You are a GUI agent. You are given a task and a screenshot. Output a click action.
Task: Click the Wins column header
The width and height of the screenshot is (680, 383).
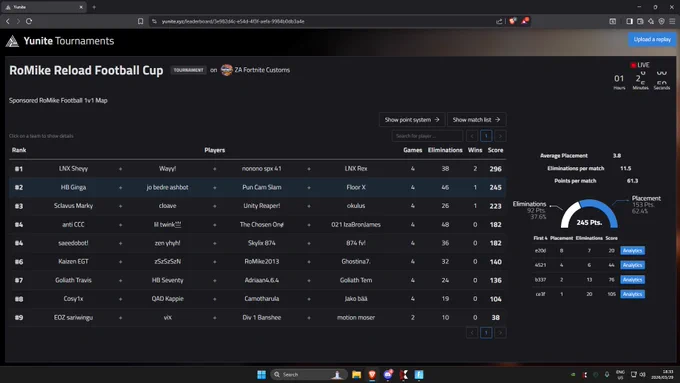pos(475,150)
